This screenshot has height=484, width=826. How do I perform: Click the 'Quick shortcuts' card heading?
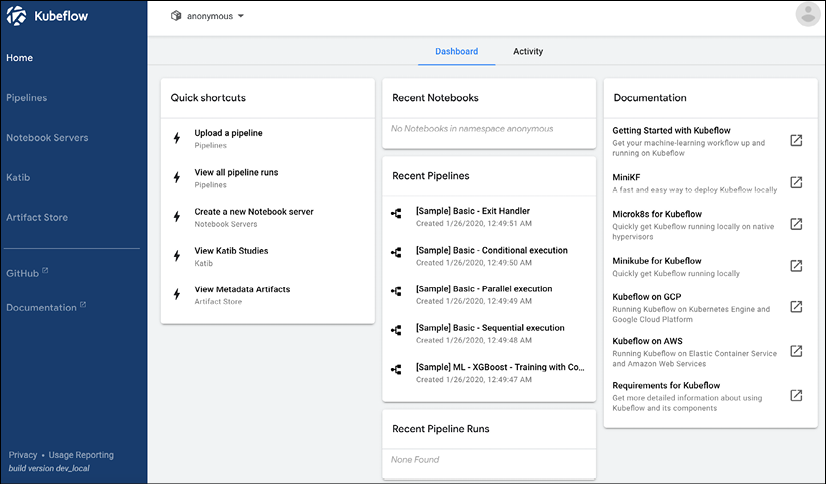click(x=208, y=97)
